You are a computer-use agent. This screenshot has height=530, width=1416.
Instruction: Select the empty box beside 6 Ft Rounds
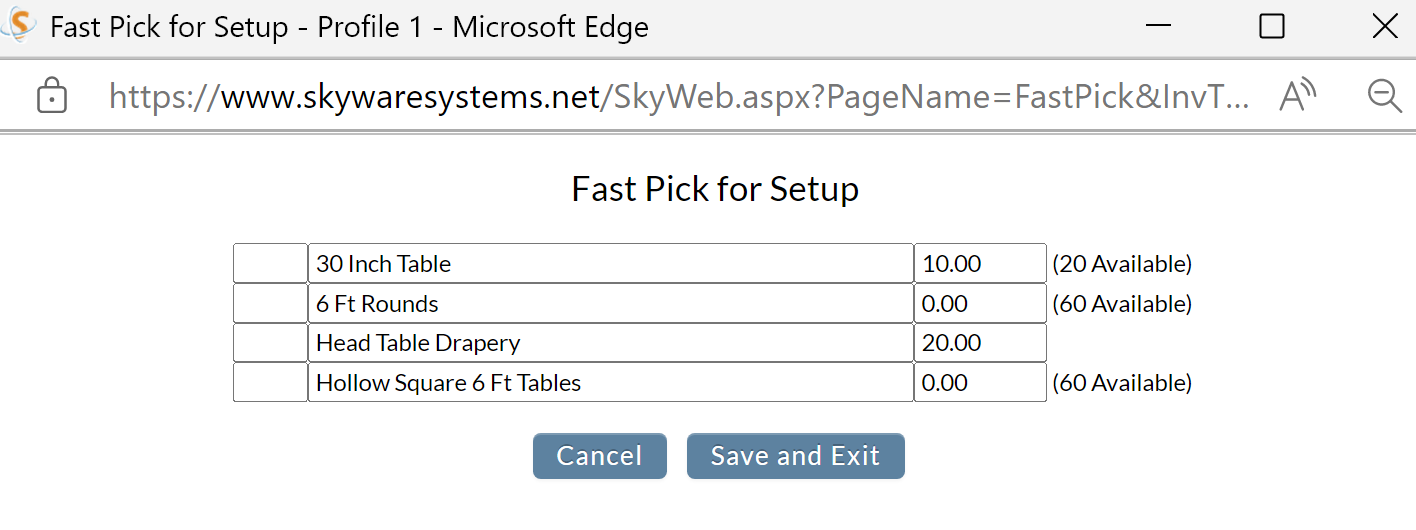(270, 303)
